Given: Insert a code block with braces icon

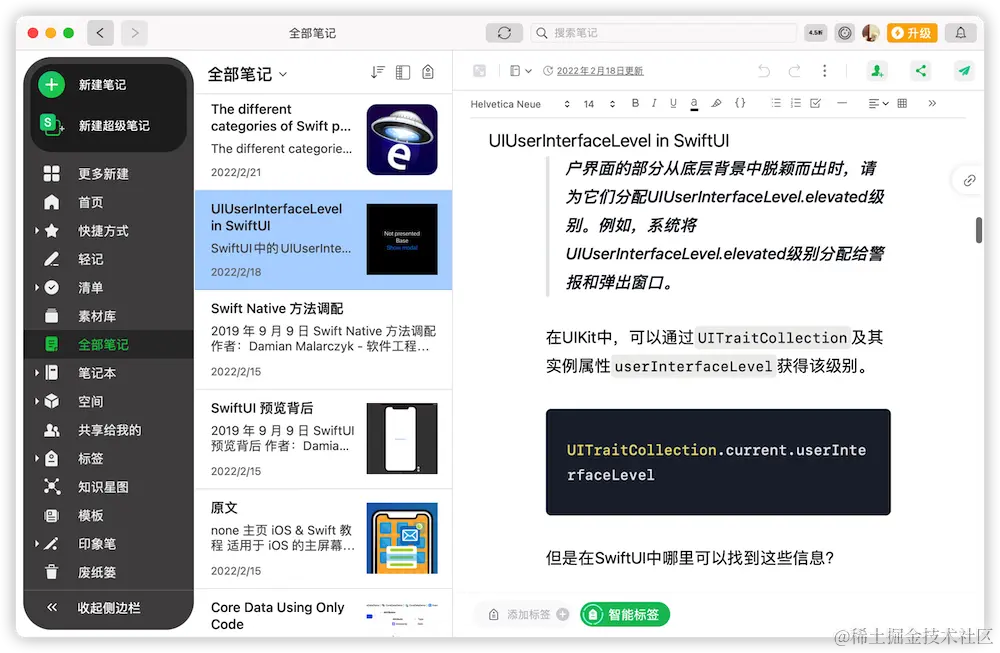Looking at the screenshot, I should click(740, 103).
